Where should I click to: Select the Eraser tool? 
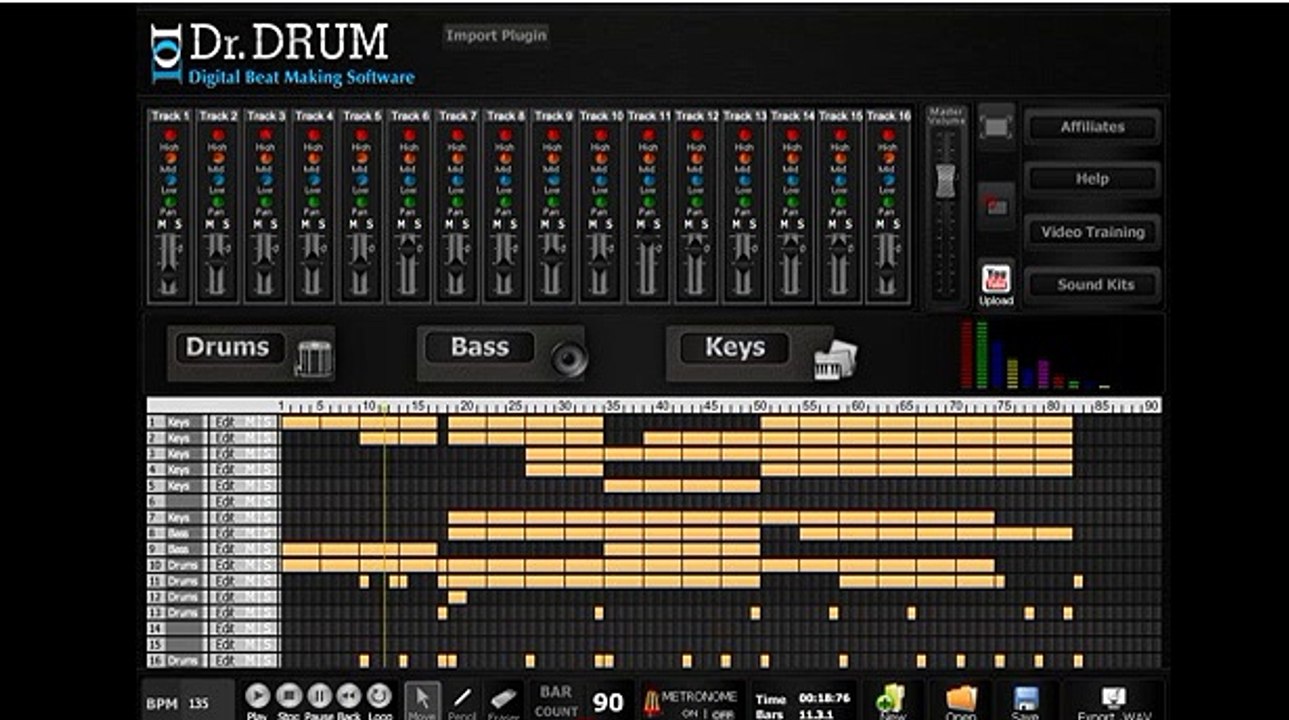click(503, 700)
